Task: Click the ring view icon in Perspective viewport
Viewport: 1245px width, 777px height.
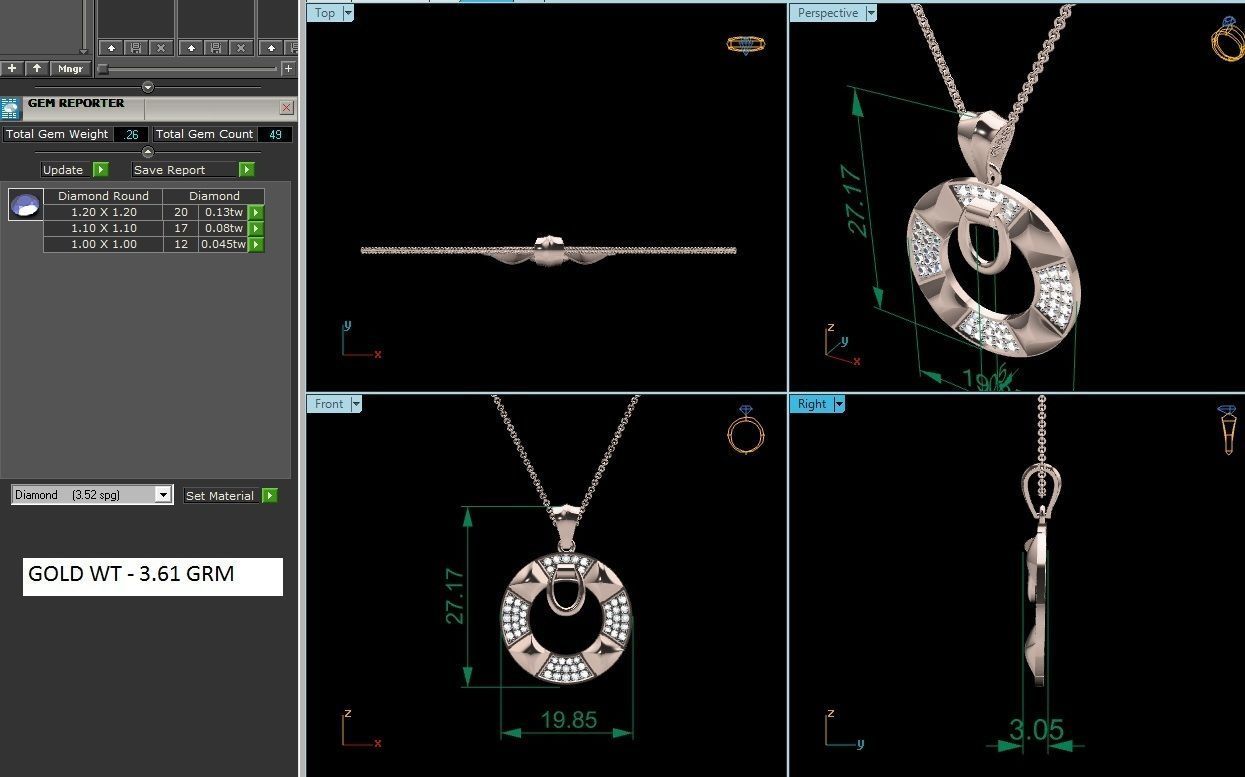Action: click(1227, 40)
